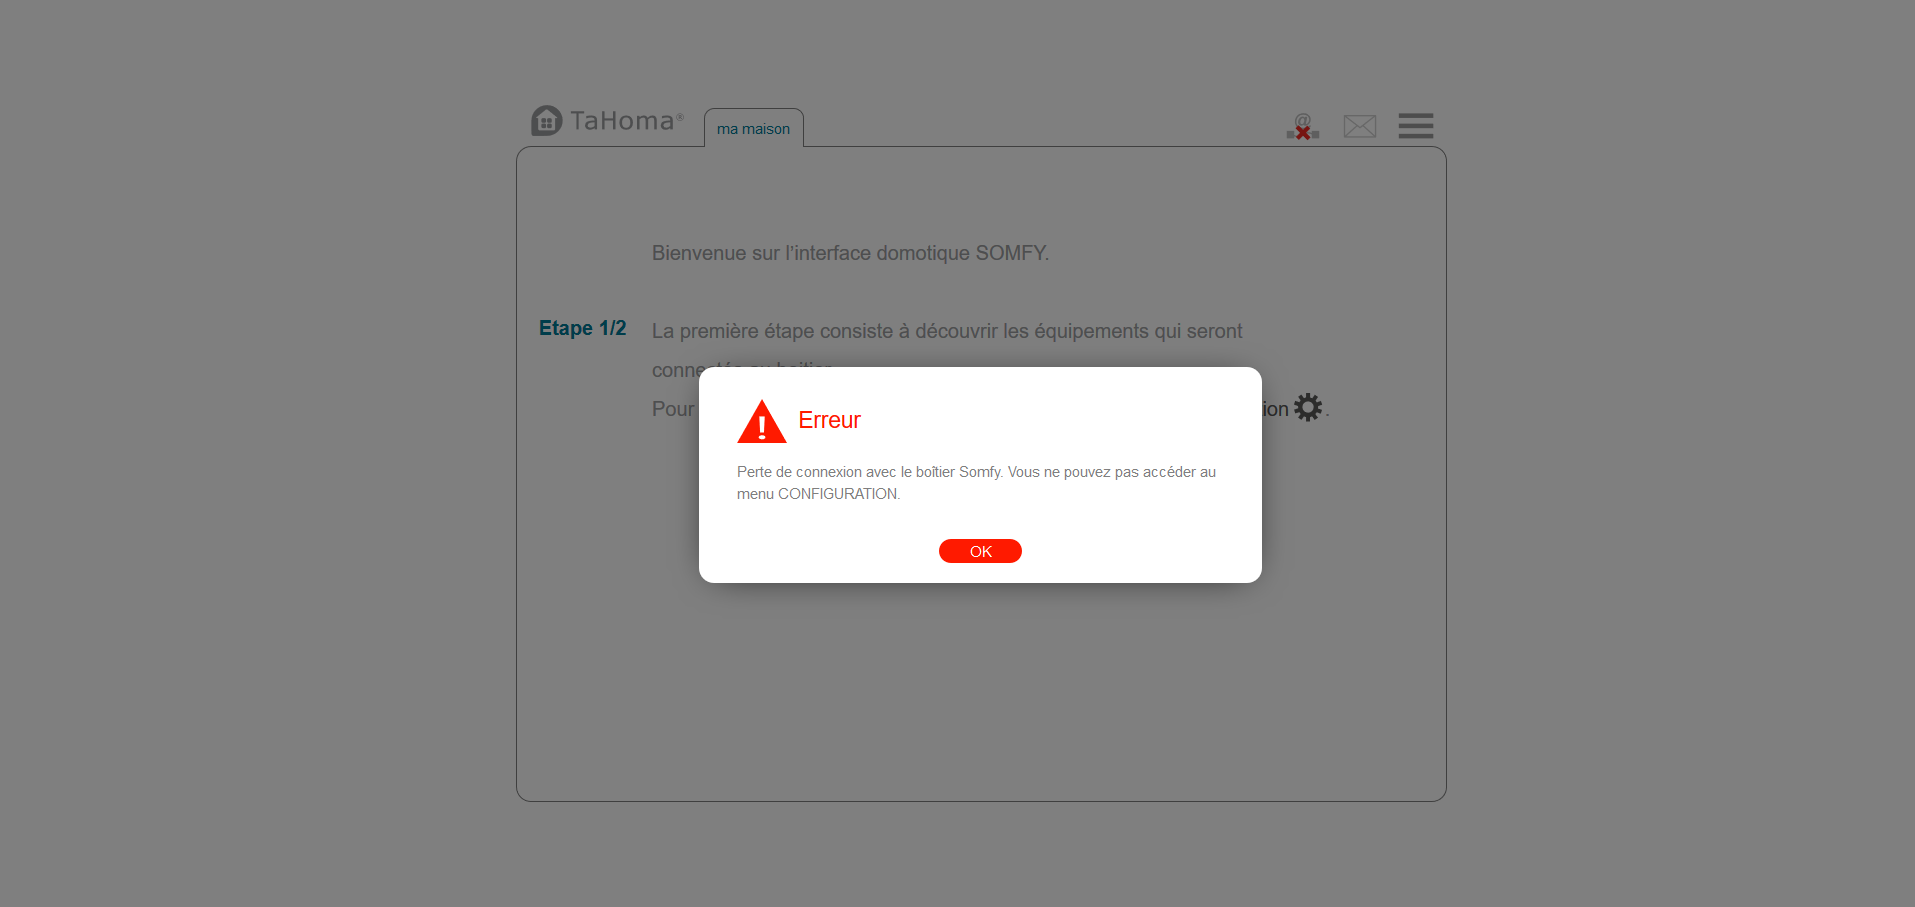1915x907 pixels.
Task: Click the "Erreur" dialog heading
Action: pyautogui.click(x=829, y=420)
